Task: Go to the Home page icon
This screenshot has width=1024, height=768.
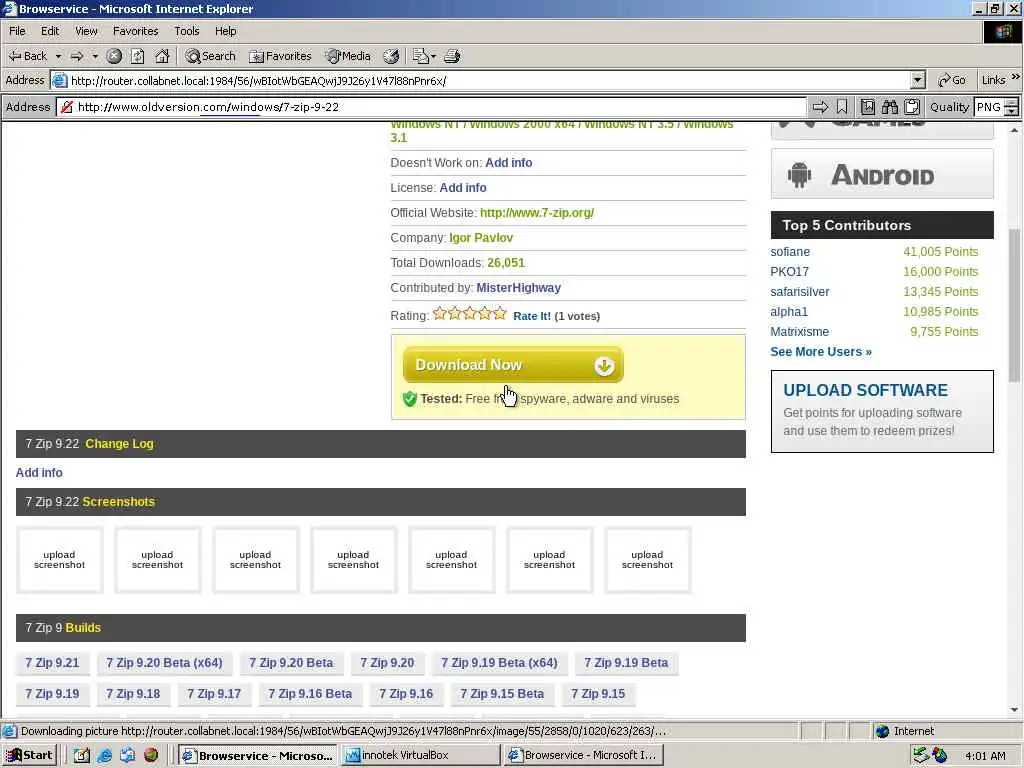Action: coord(162,56)
